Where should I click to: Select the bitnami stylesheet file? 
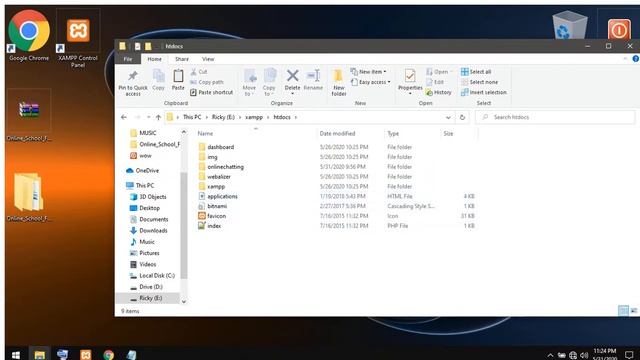click(217, 206)
